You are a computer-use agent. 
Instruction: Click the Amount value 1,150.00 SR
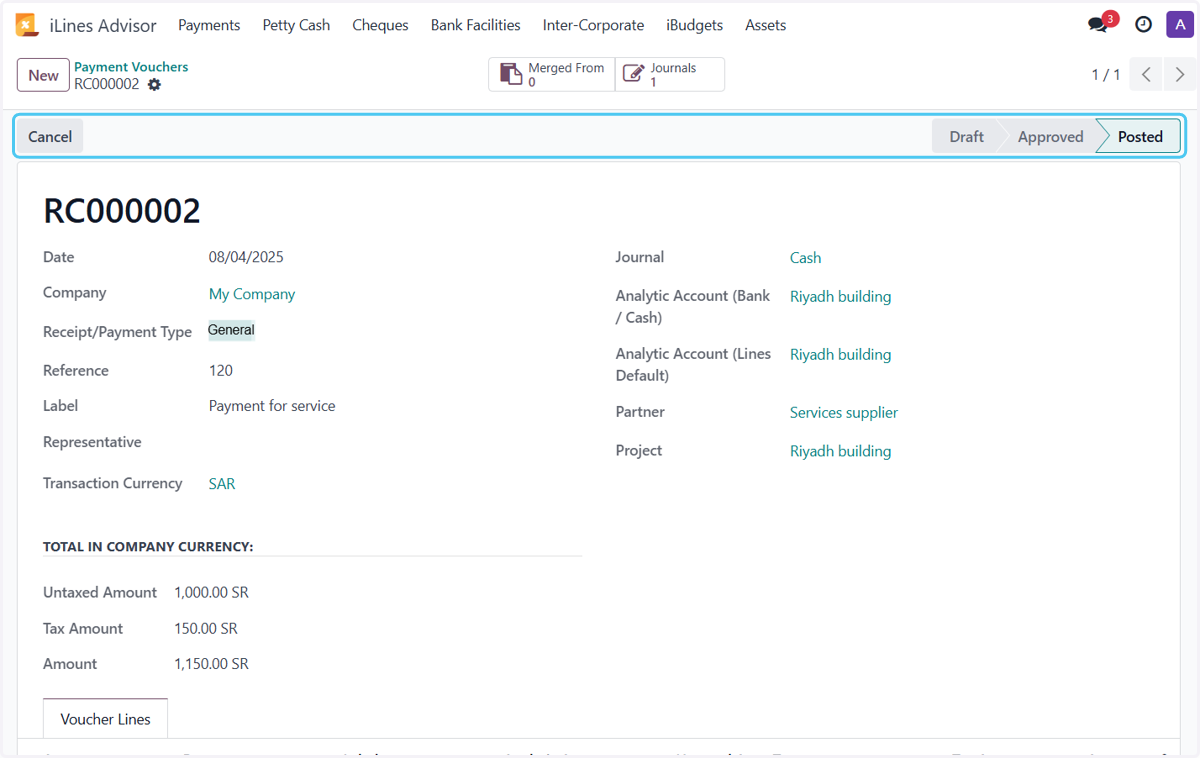point(211,664)
